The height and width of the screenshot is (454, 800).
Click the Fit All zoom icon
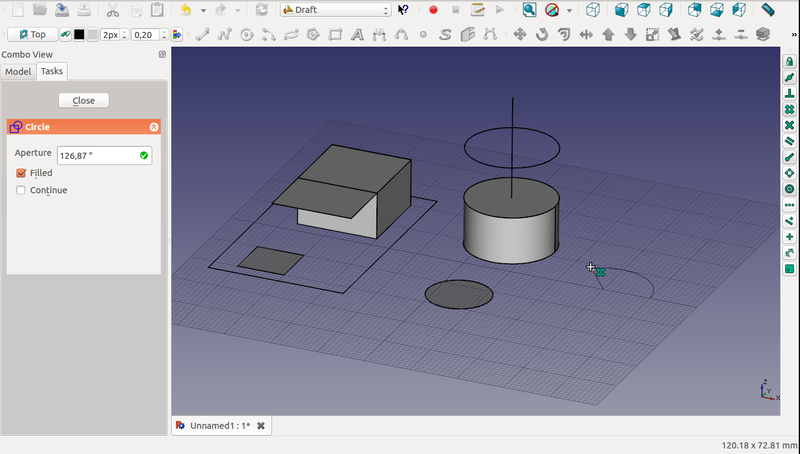click(528, 10)
